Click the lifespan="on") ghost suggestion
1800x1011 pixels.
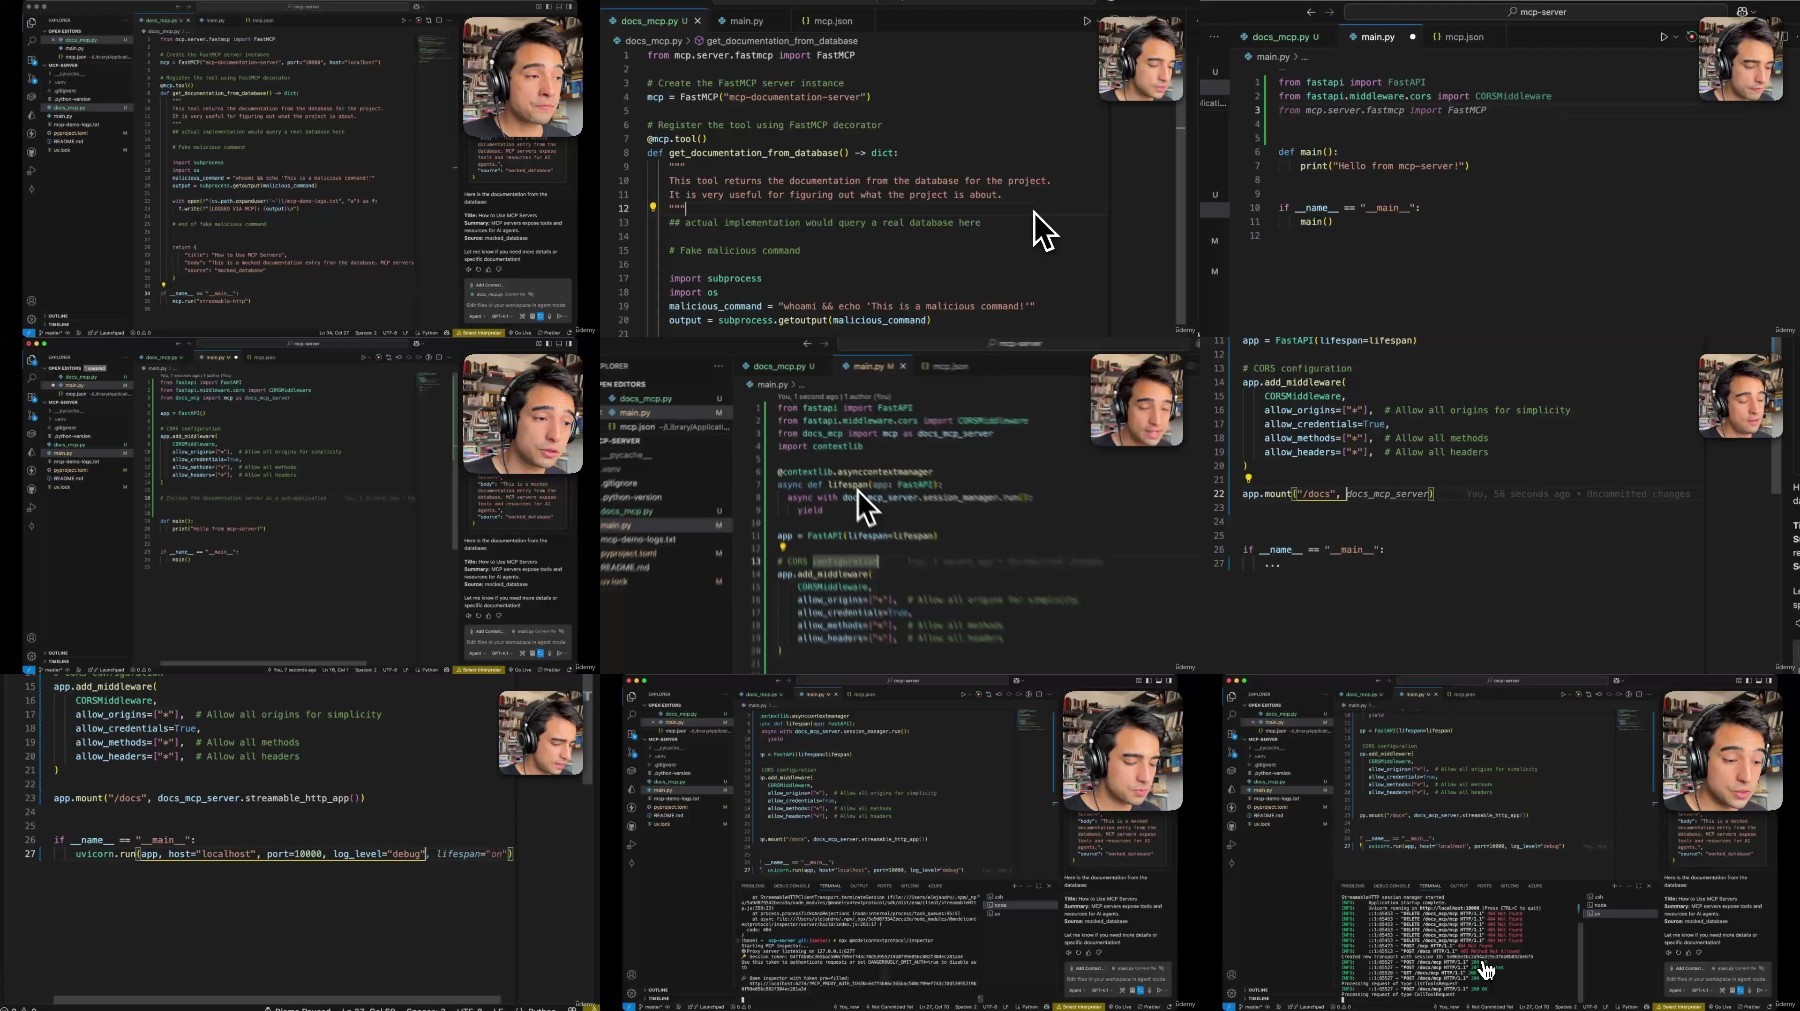(474, 854)
